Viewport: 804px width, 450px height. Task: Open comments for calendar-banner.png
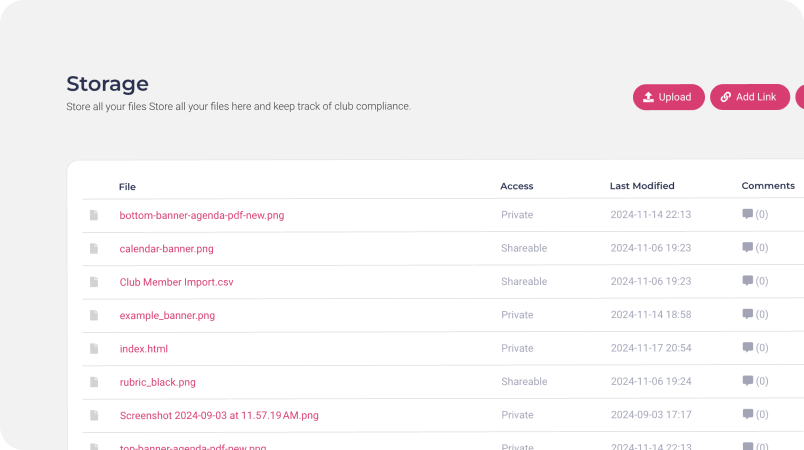[x=755, y=248]
